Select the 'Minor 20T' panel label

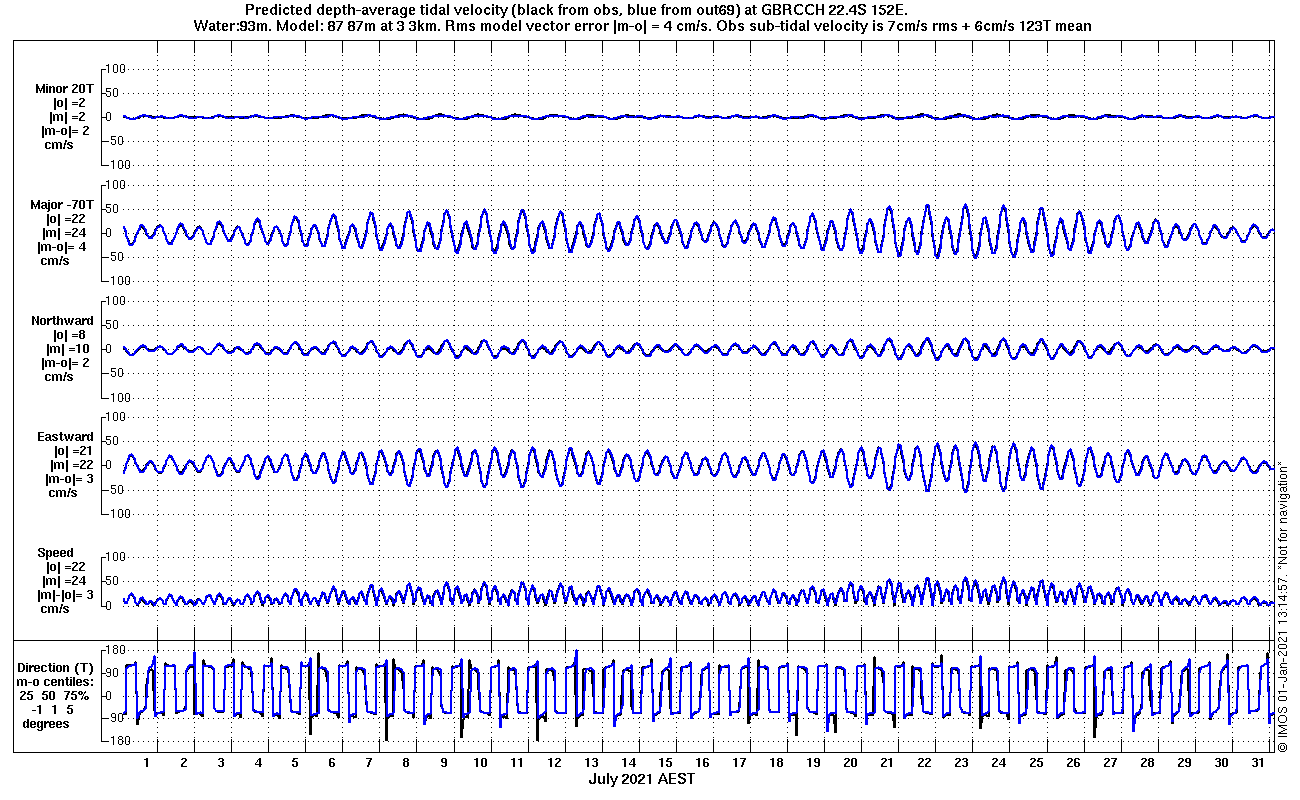coord(63,89)
